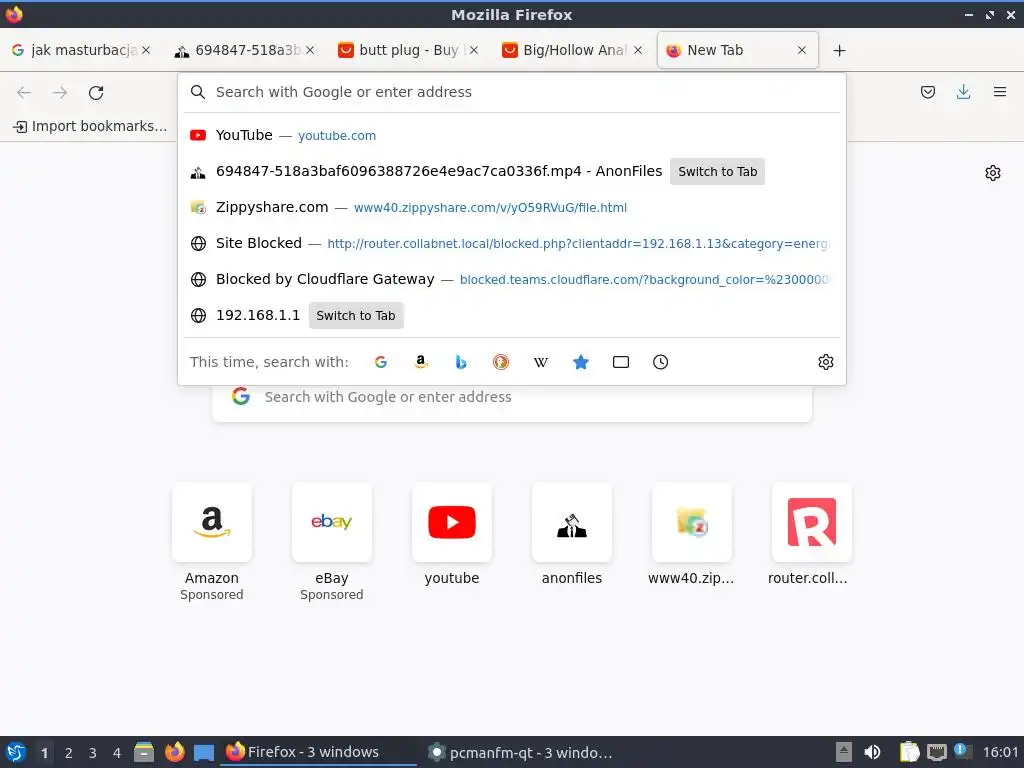The height and width of the screenshot is (768, 1024).
Task: Open the clipboard manager tray icon
Action: point(908,752)
